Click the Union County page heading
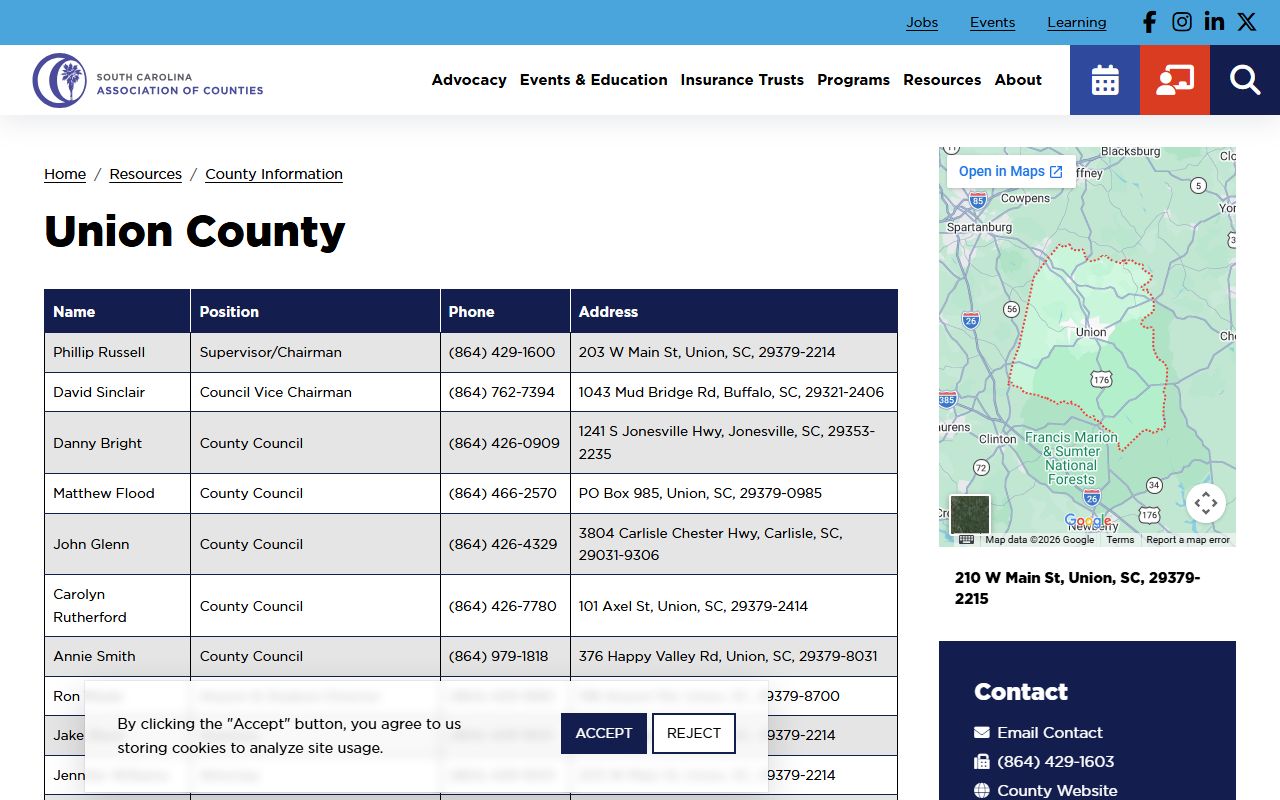This screenshot has height=800, width=1280. click(195, 231)
